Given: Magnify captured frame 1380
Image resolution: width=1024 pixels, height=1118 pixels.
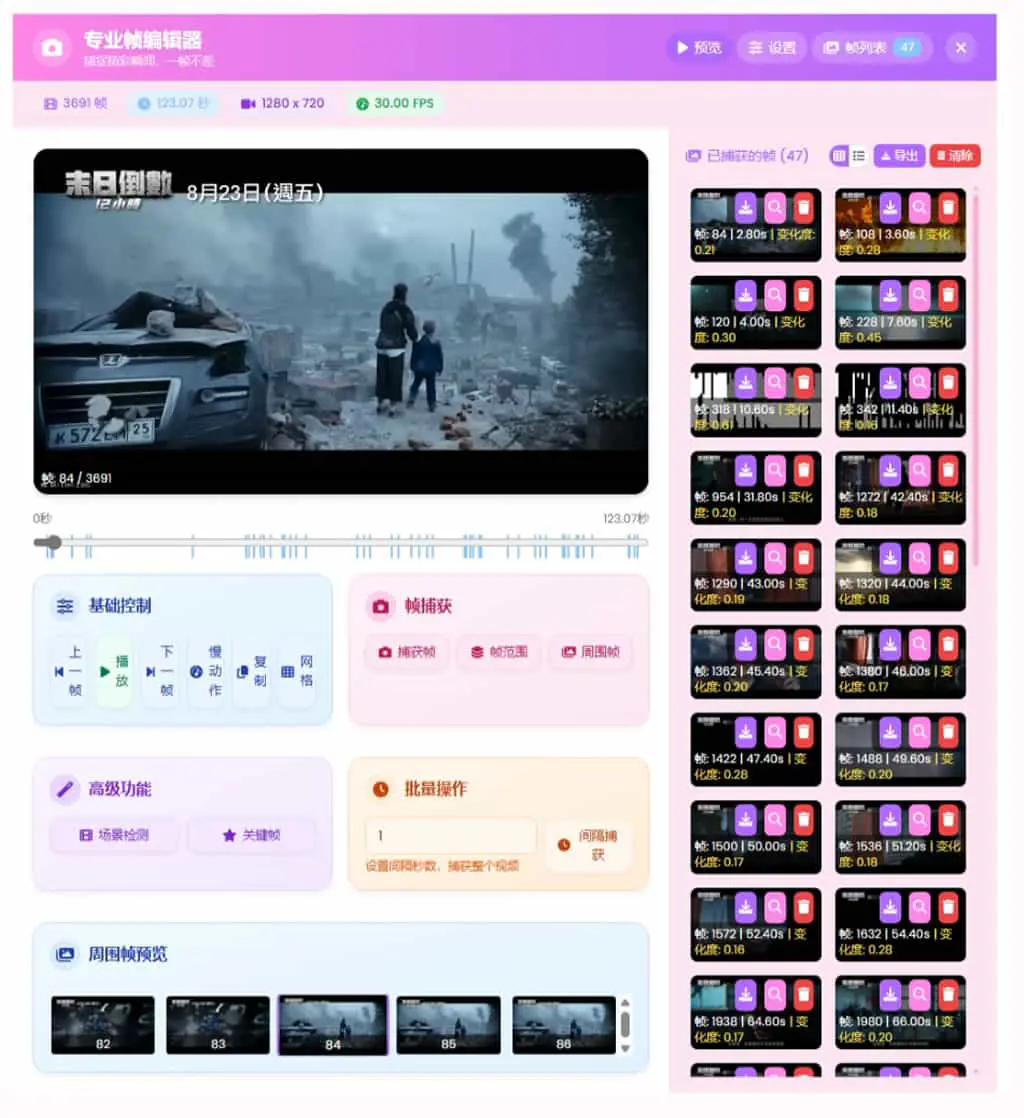Looking at the screenshot, I should [919, 645].
